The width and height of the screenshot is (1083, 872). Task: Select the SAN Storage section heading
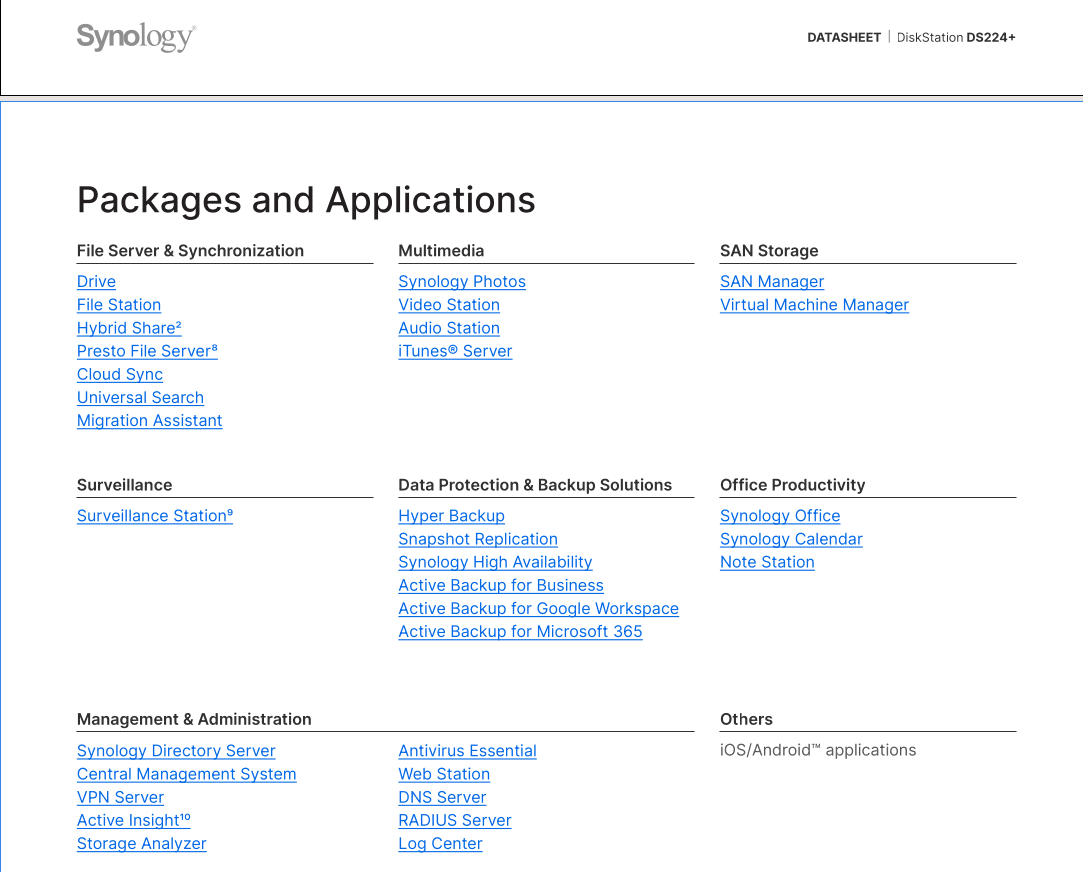coord(769,251)
